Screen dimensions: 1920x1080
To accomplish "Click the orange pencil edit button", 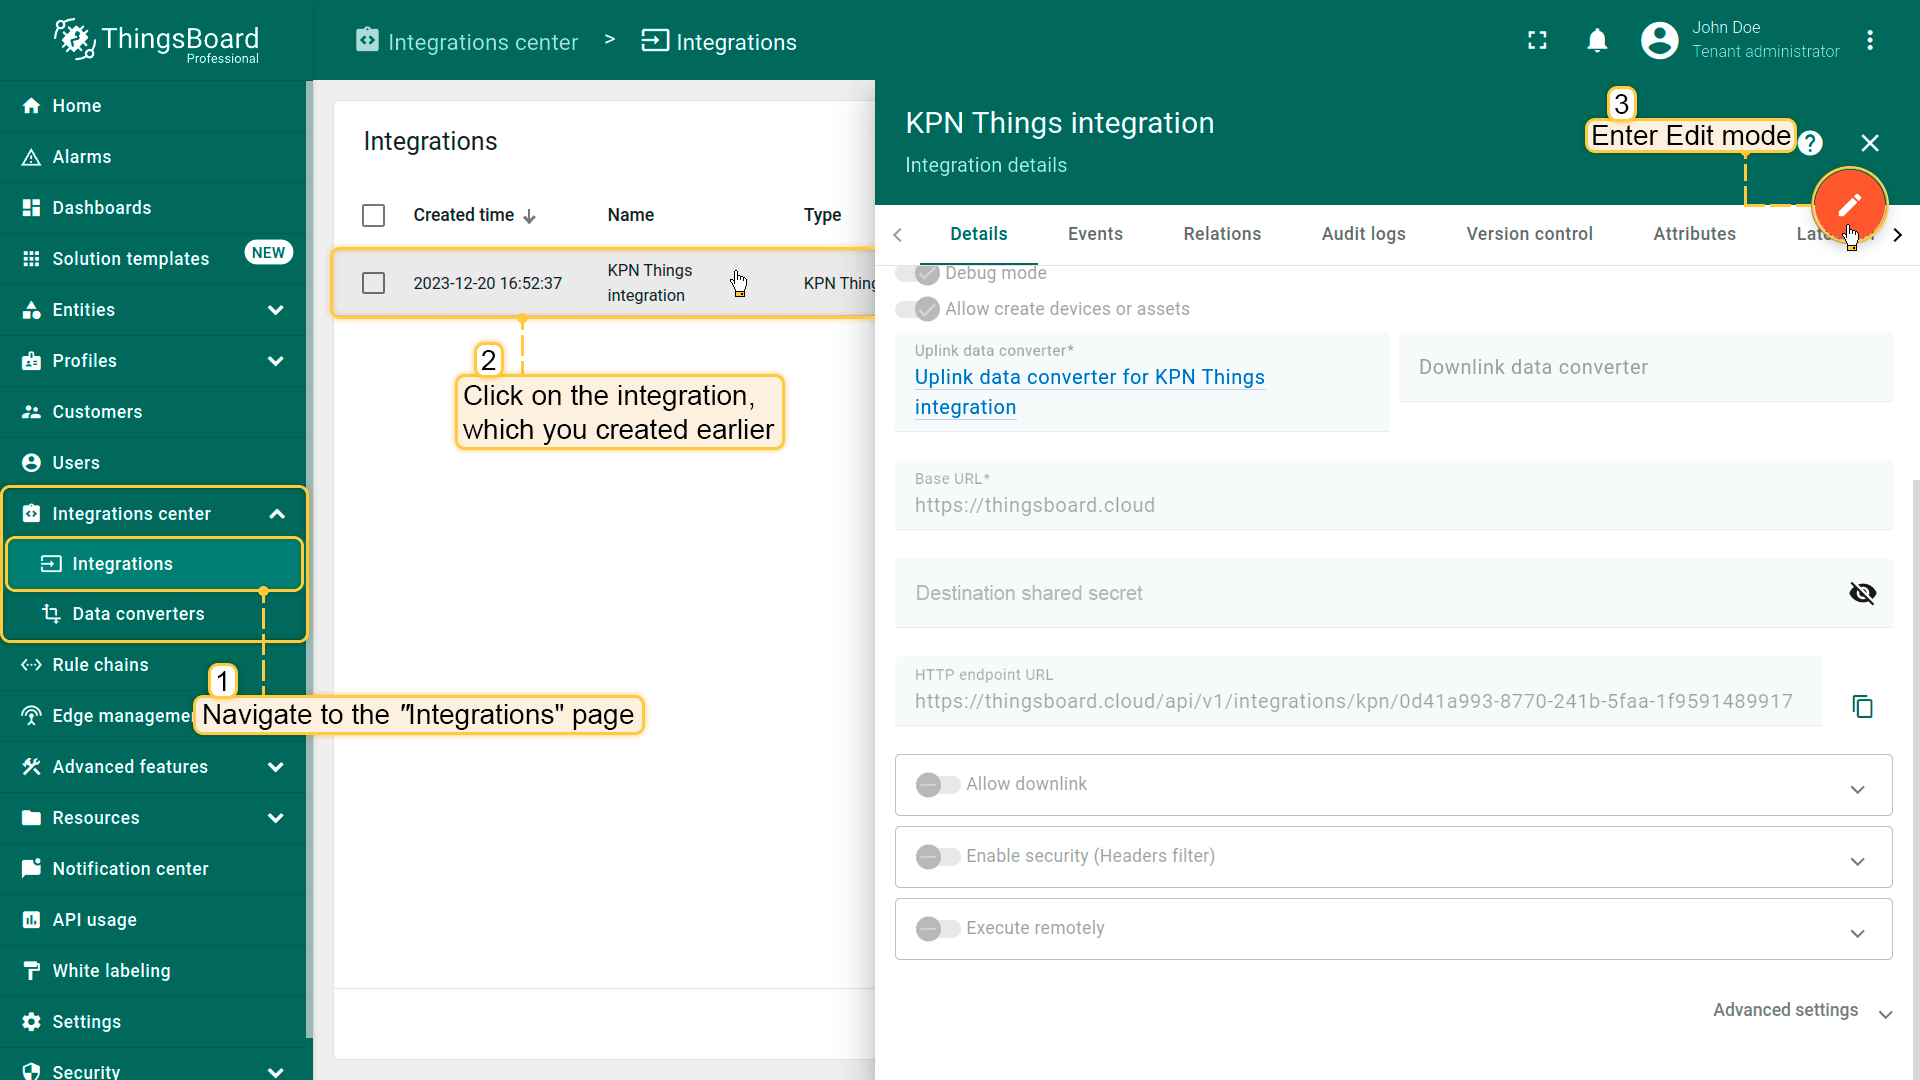I will (x=1849, y=205).
